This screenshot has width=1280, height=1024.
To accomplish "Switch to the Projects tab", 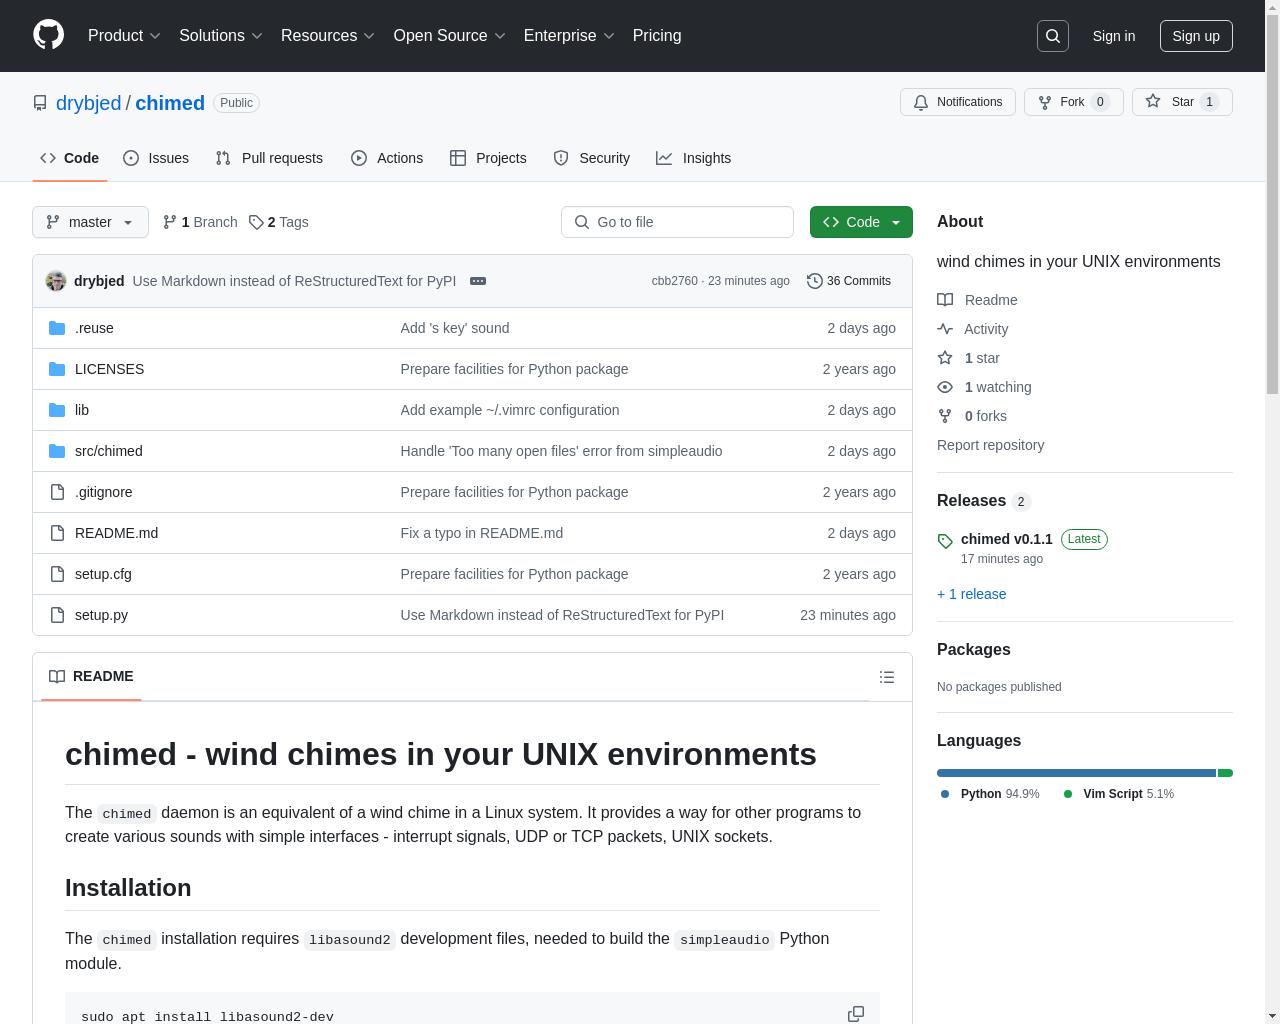I will 488,158.
